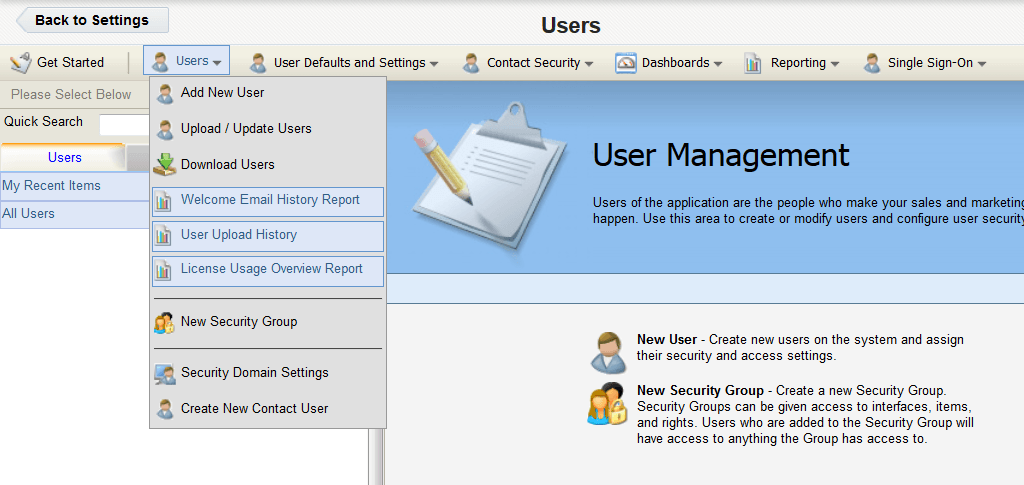The width and height of the screenshot is (1024, 485).
Task: Click the New Security Group menu icon
Action: coord(165,322)
